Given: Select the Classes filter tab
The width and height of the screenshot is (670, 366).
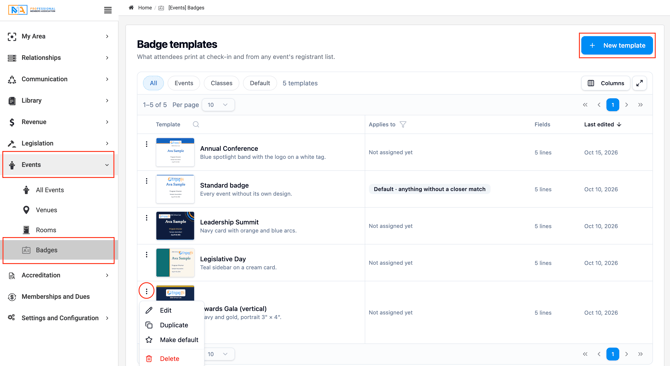Looking at the screenshot, I should (x=221, y=83).
